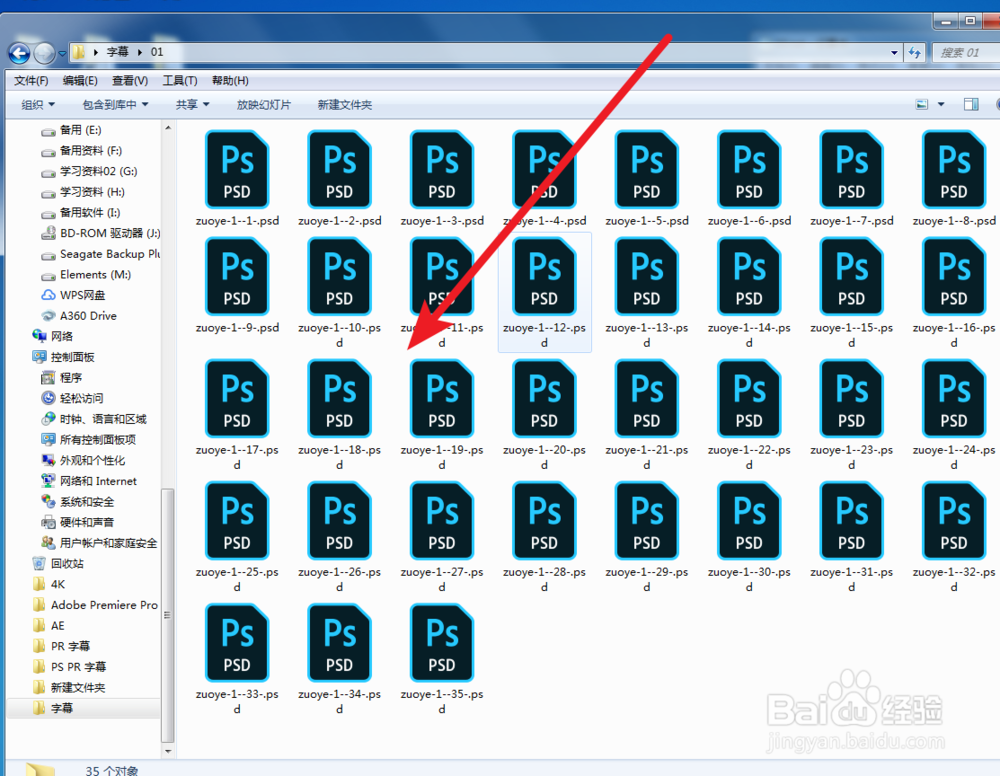Open the Adobe Premiere Pro folder
The width and height of the screenshot is (1000, 776).
pyautogui.click(x=94, y=605)
